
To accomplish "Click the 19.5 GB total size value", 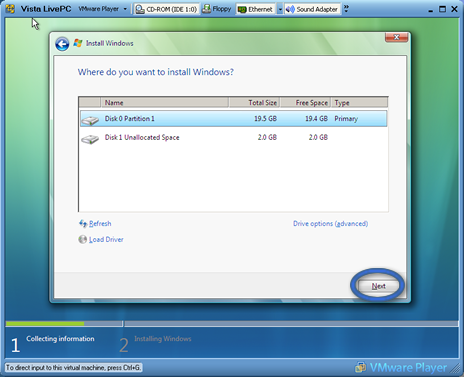I will [265, 119].
